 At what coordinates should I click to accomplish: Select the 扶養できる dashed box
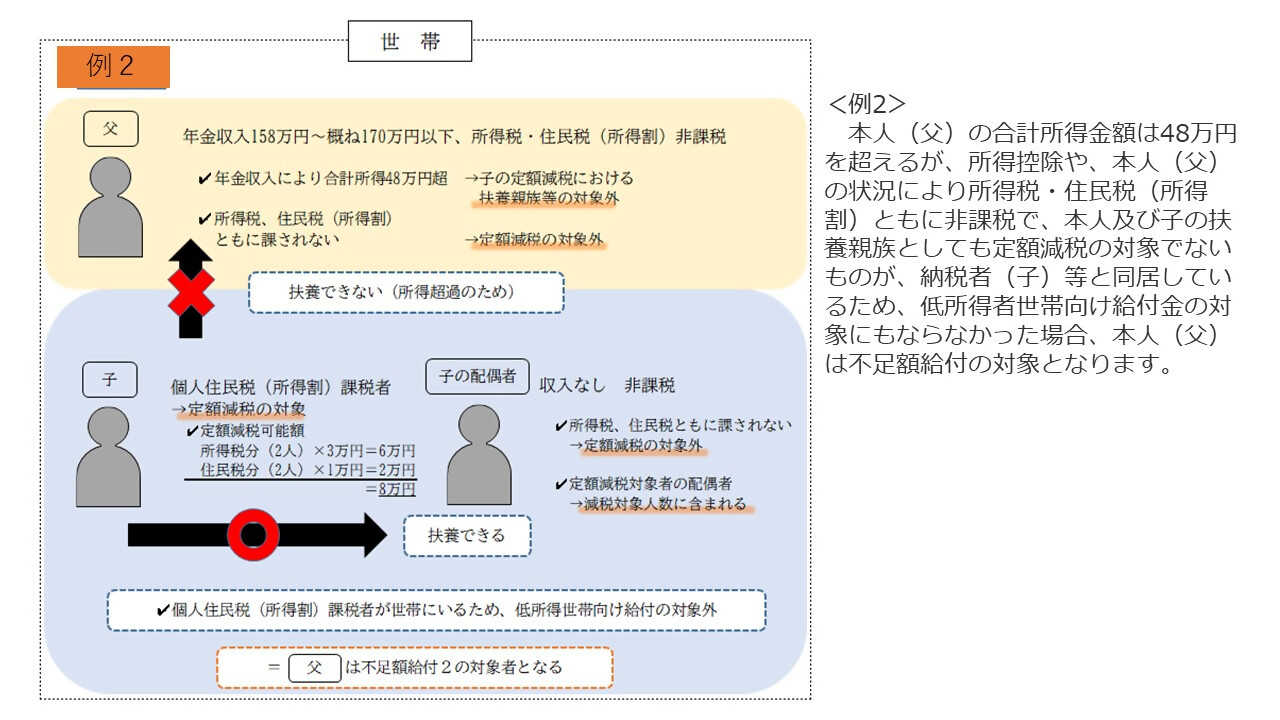466,536
